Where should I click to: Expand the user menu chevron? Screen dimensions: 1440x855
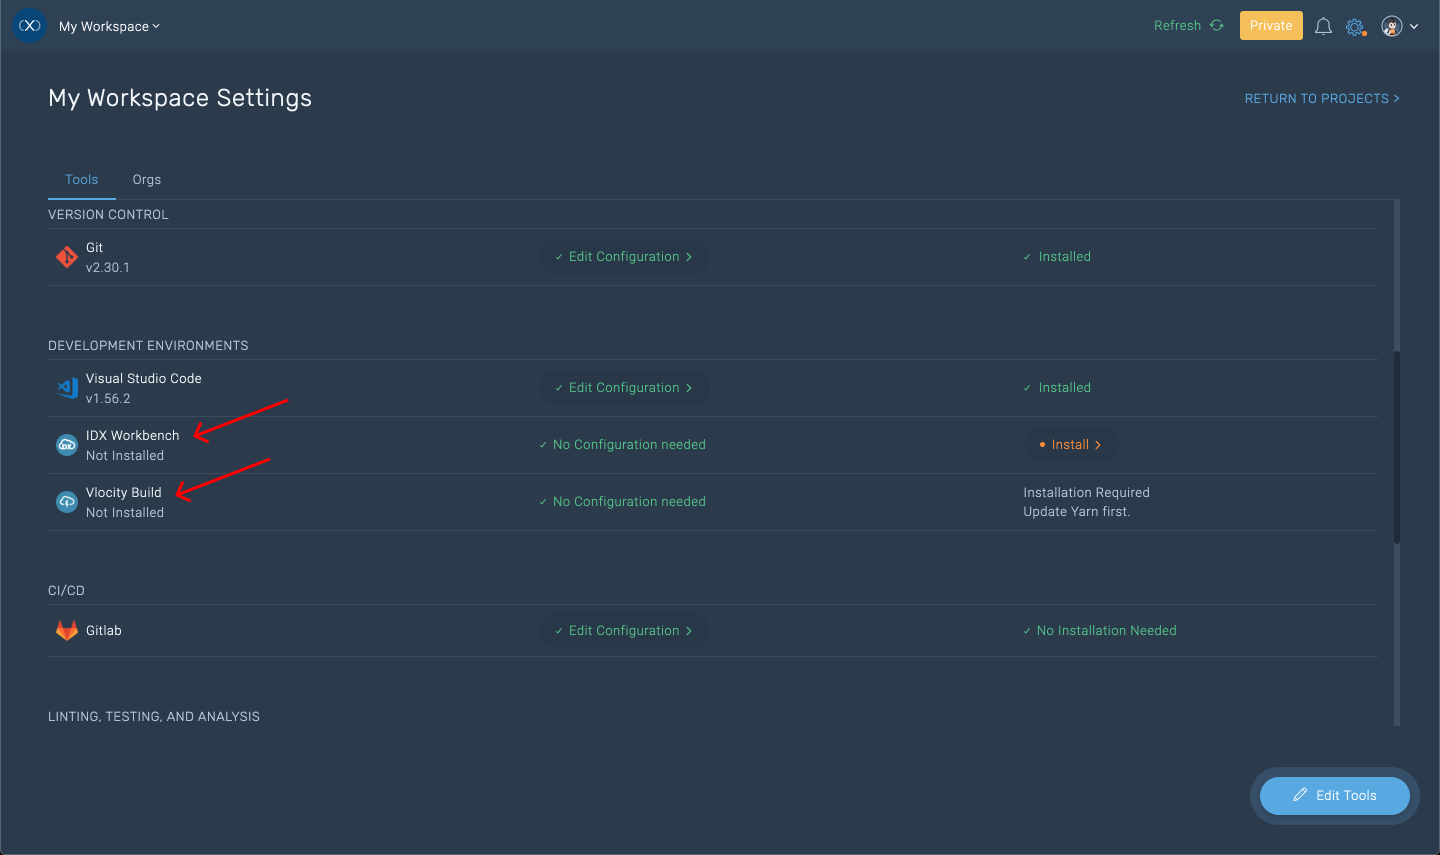pos(1414,27)
